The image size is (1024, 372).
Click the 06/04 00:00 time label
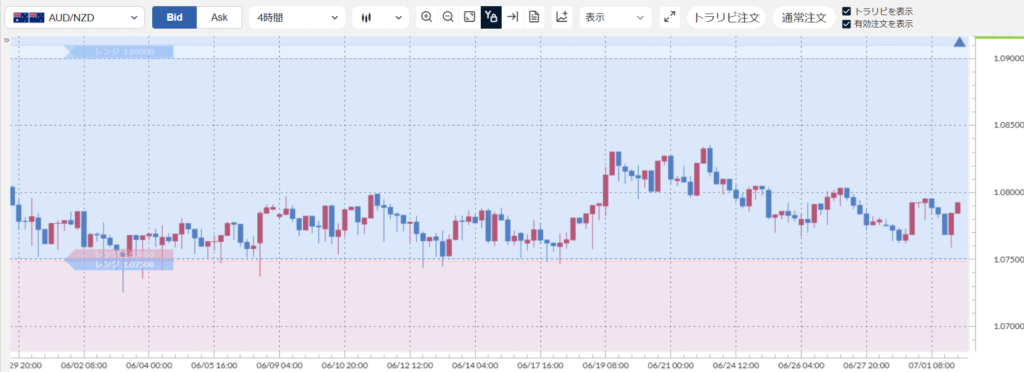click(149, 365)
